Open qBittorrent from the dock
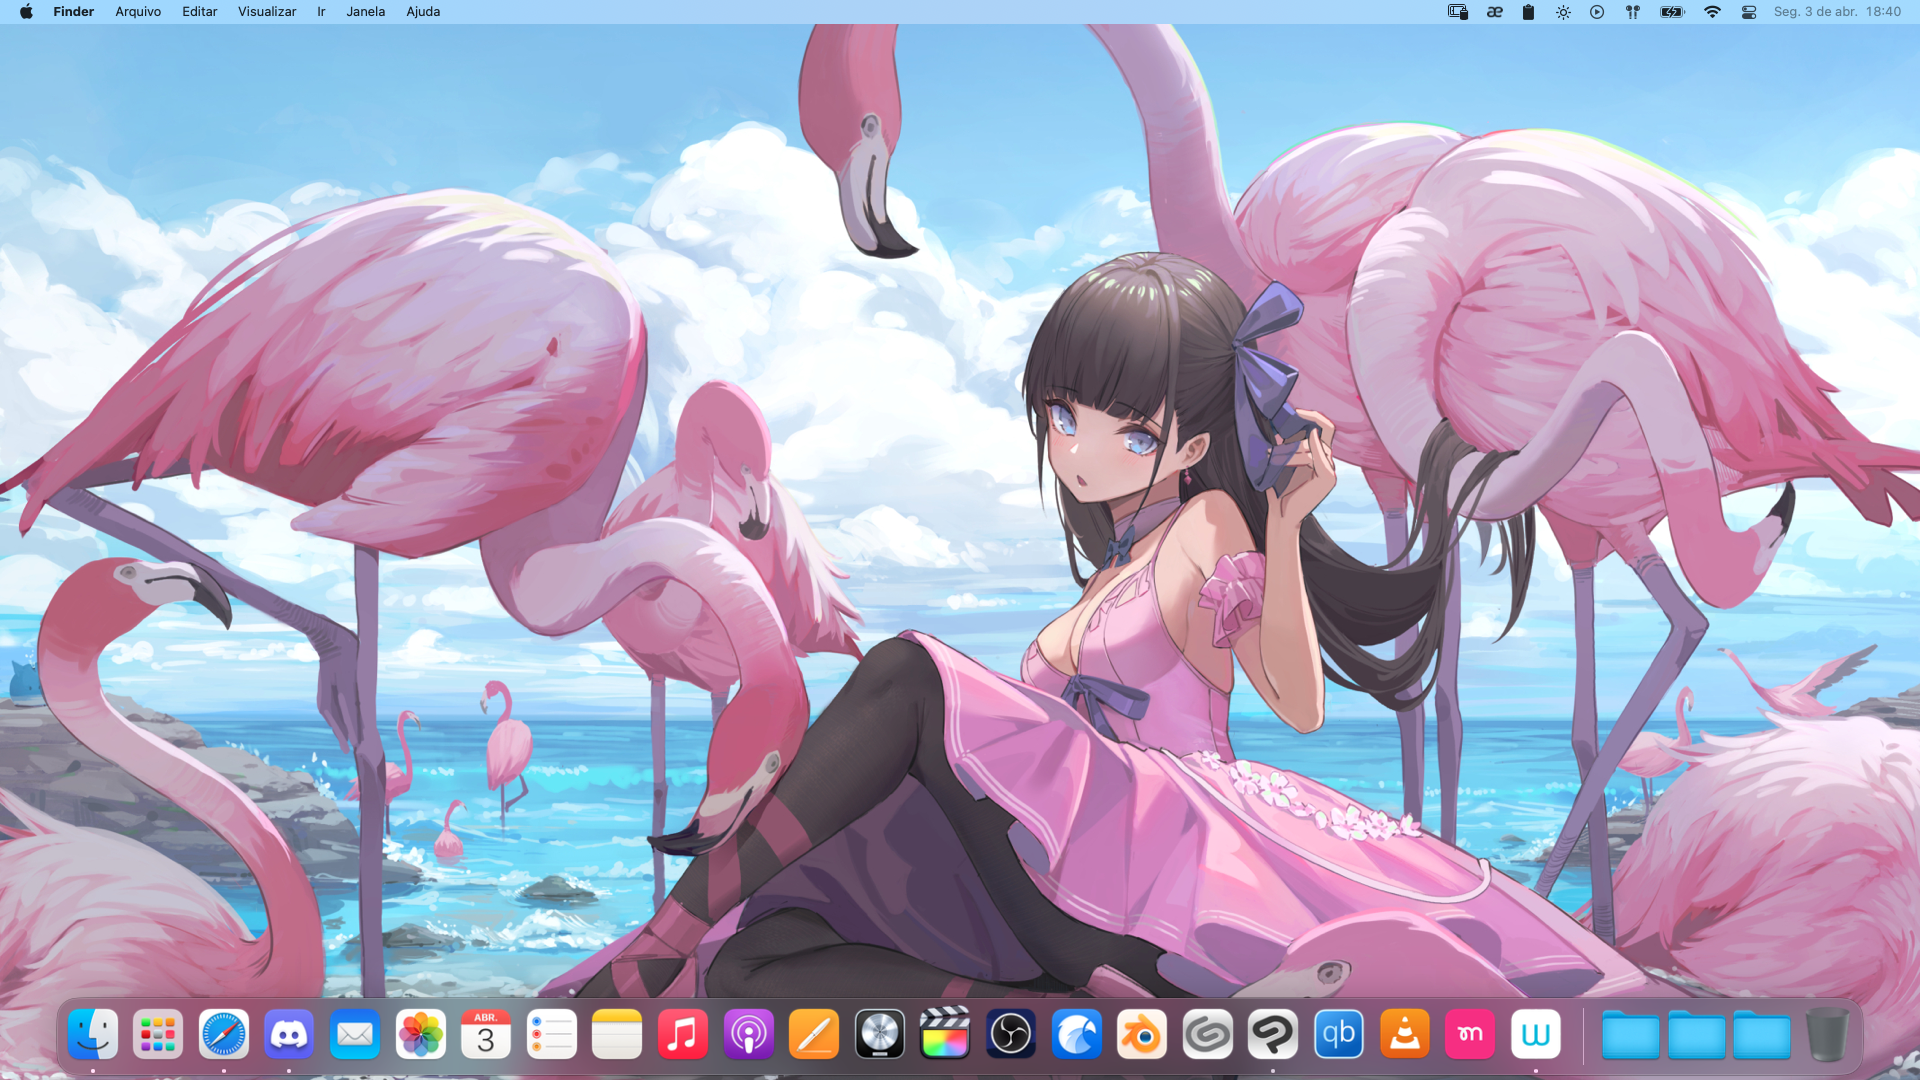 pyautogui.click(x=1338, y=1034)
